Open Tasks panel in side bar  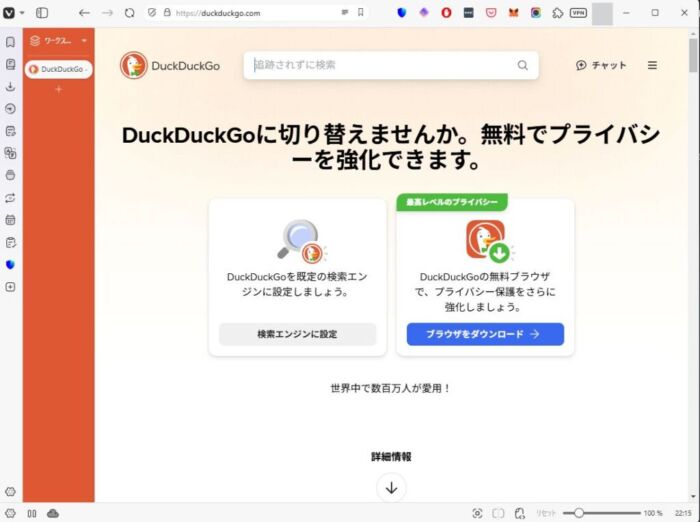(x=10, y=242)
